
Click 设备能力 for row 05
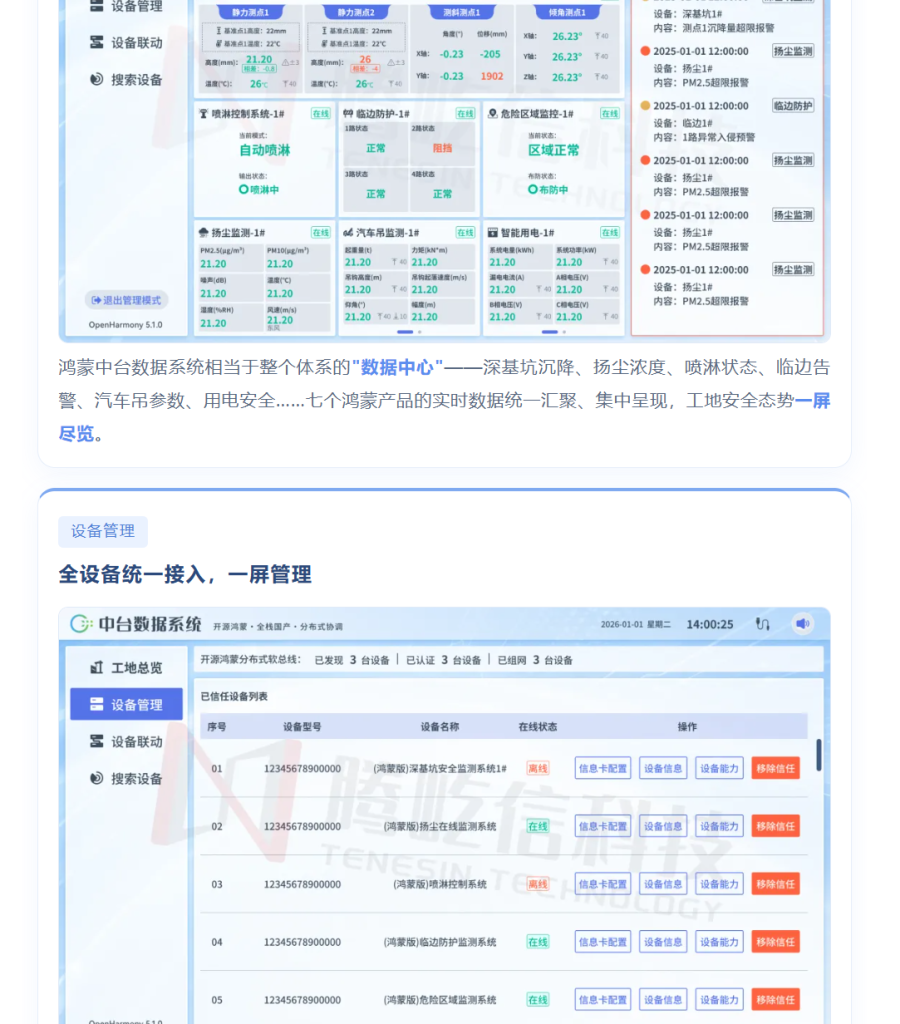(x=719, y=1000)
